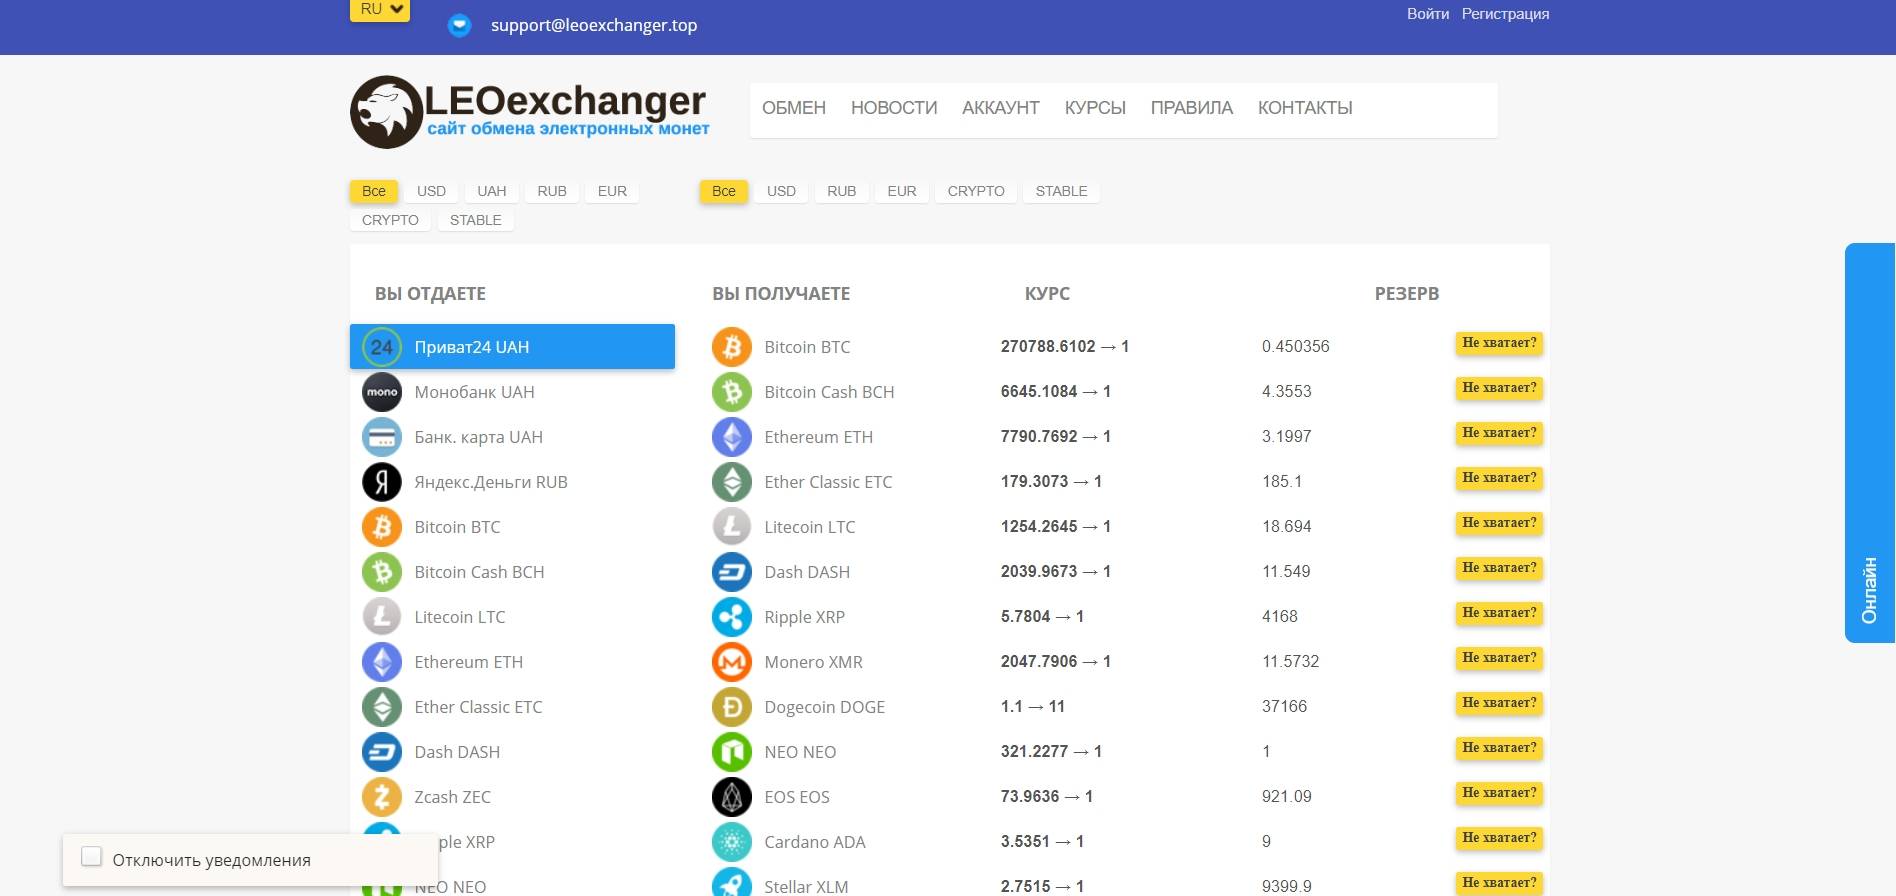Click Ethereum ETH icon in receive column

point(732,437)
